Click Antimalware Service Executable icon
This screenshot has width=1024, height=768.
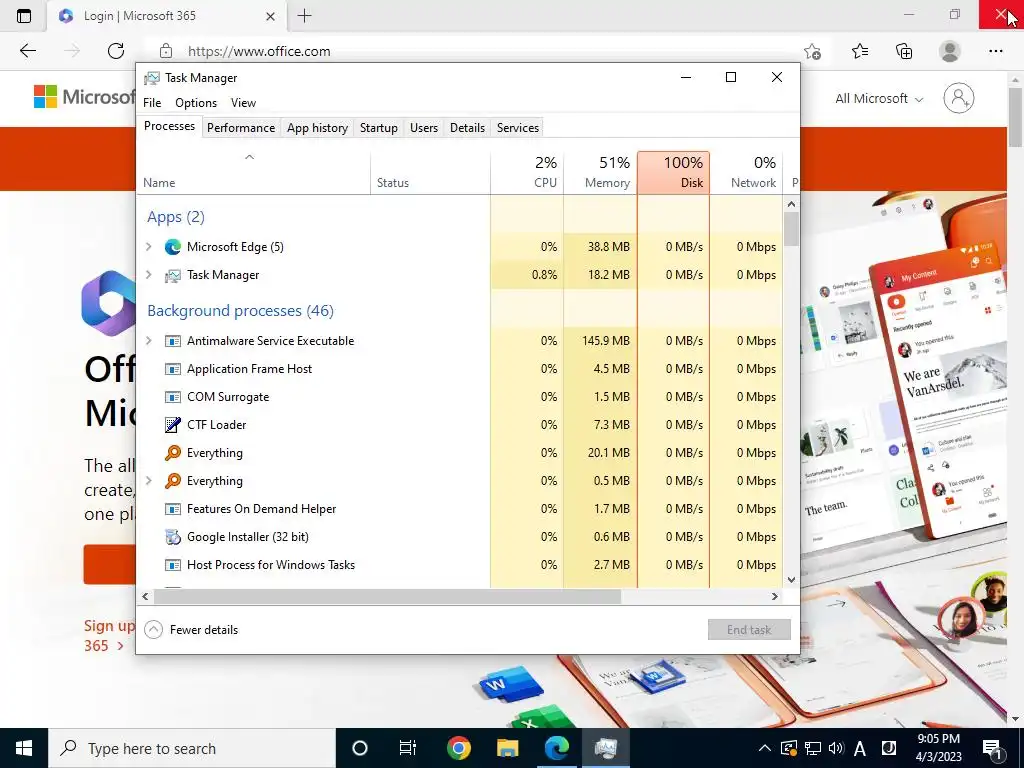pyautogui.click(x=172, y=341)
